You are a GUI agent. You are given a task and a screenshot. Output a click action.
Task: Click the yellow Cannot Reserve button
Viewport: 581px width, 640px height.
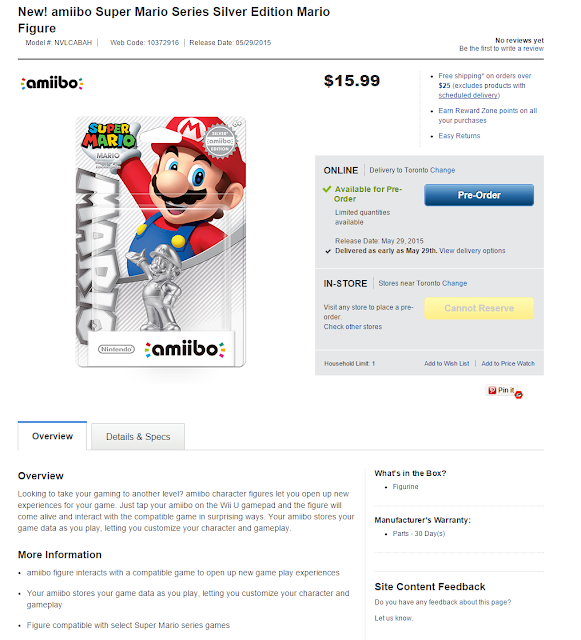(479, 308)
